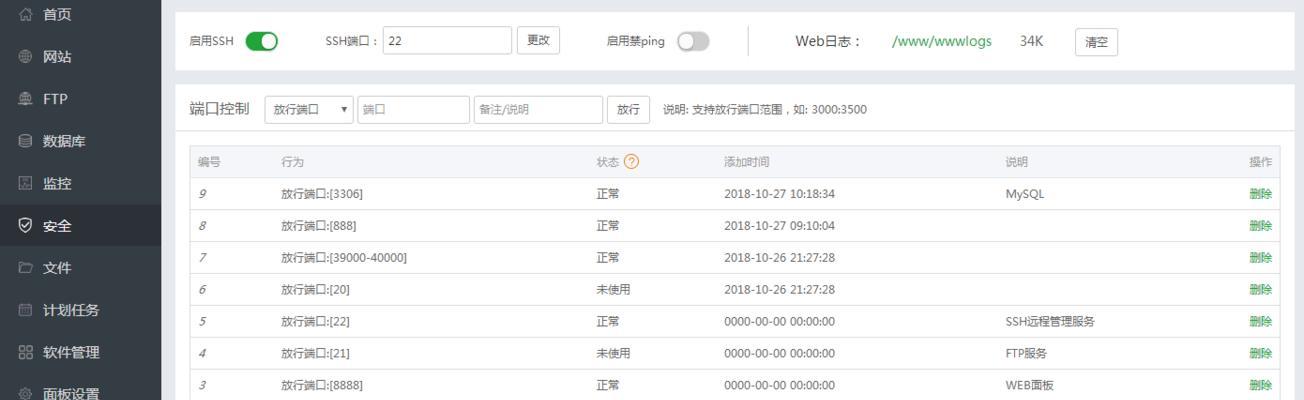1304x400 pixels.
Task: Click the 备注/说明 input field
Action: pos(538,110)
